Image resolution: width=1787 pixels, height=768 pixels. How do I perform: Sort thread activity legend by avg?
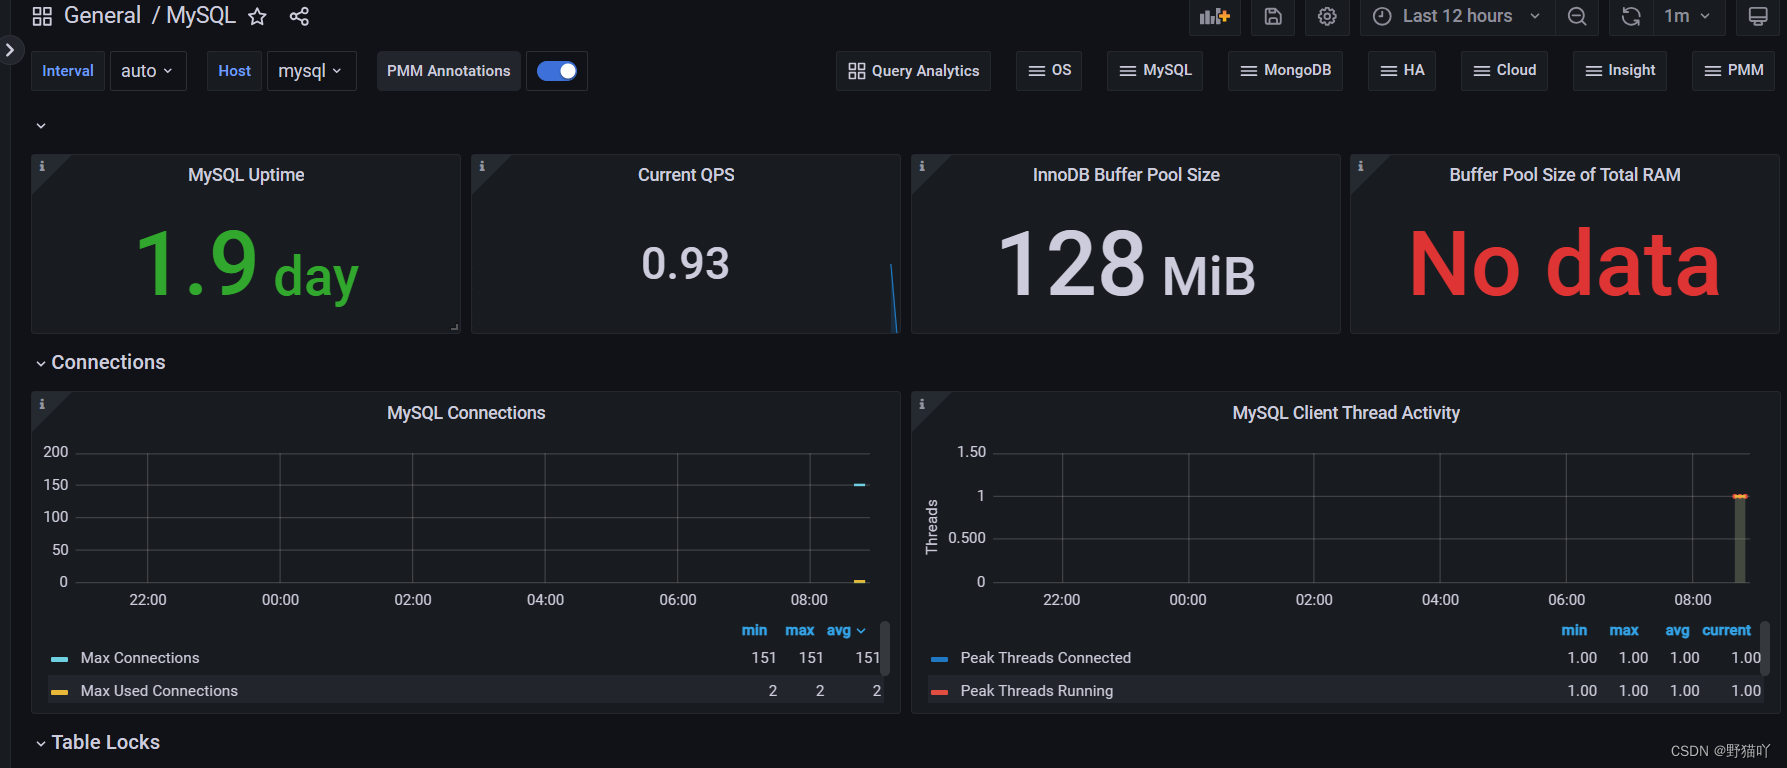[1677, 630]
